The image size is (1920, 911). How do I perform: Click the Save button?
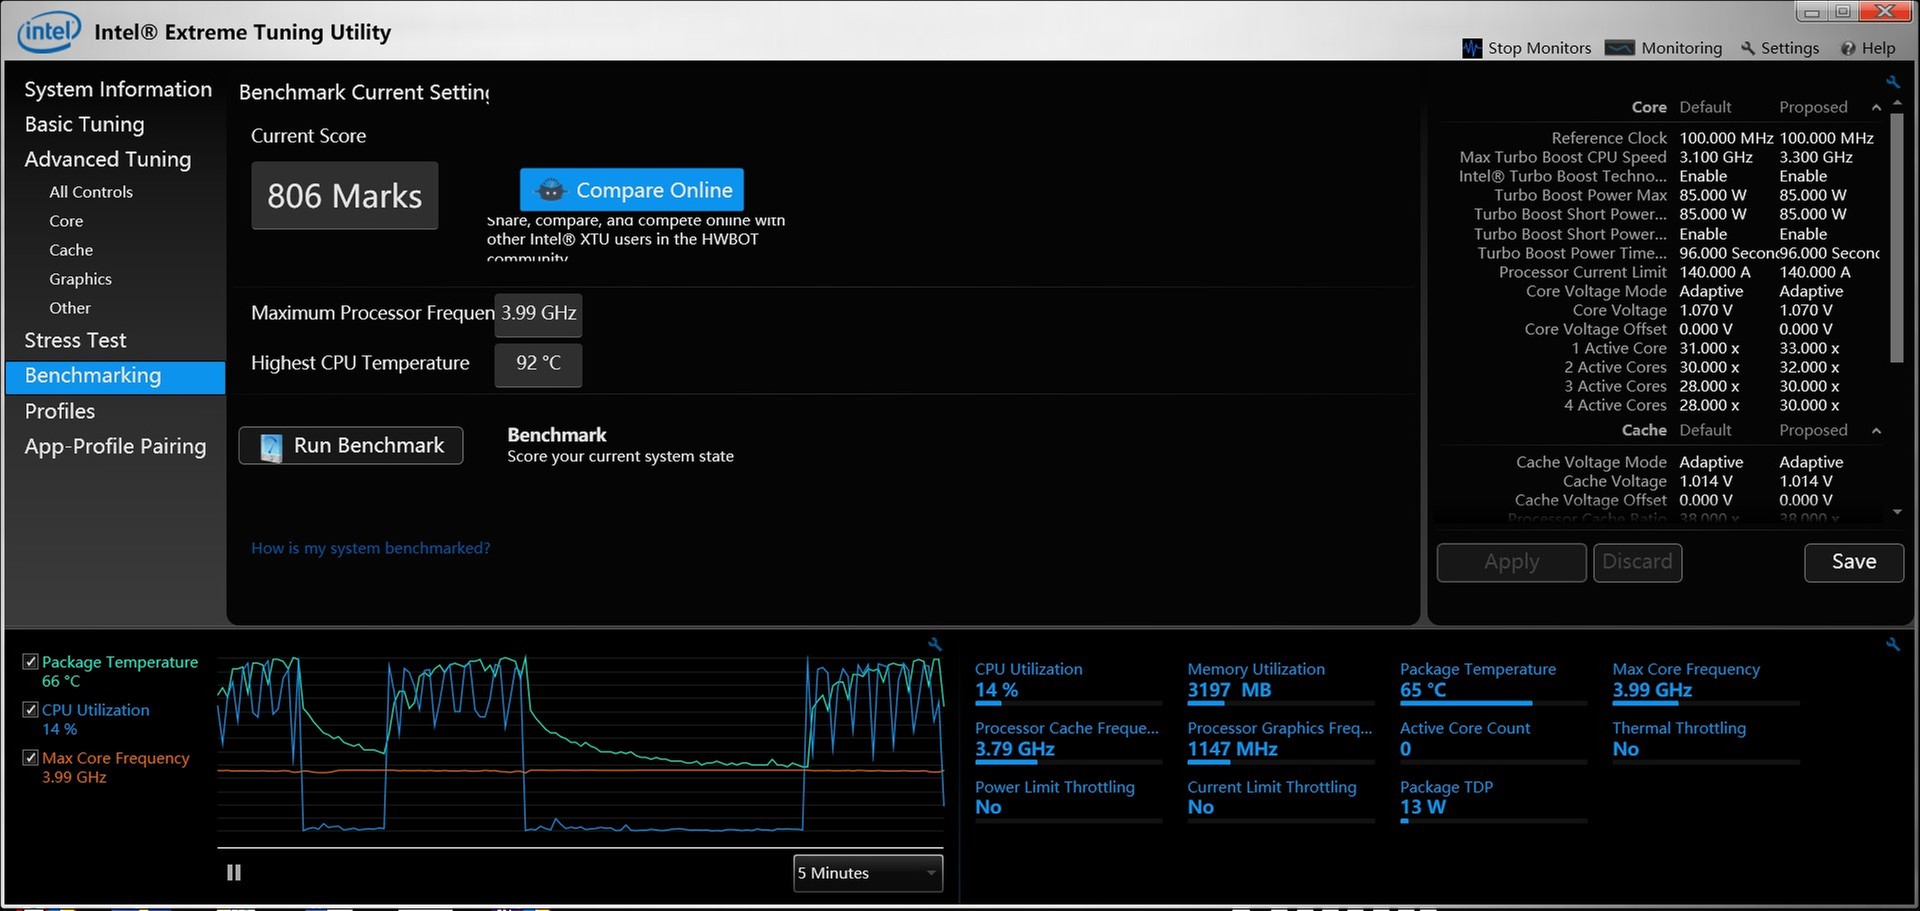[1854, 562]
